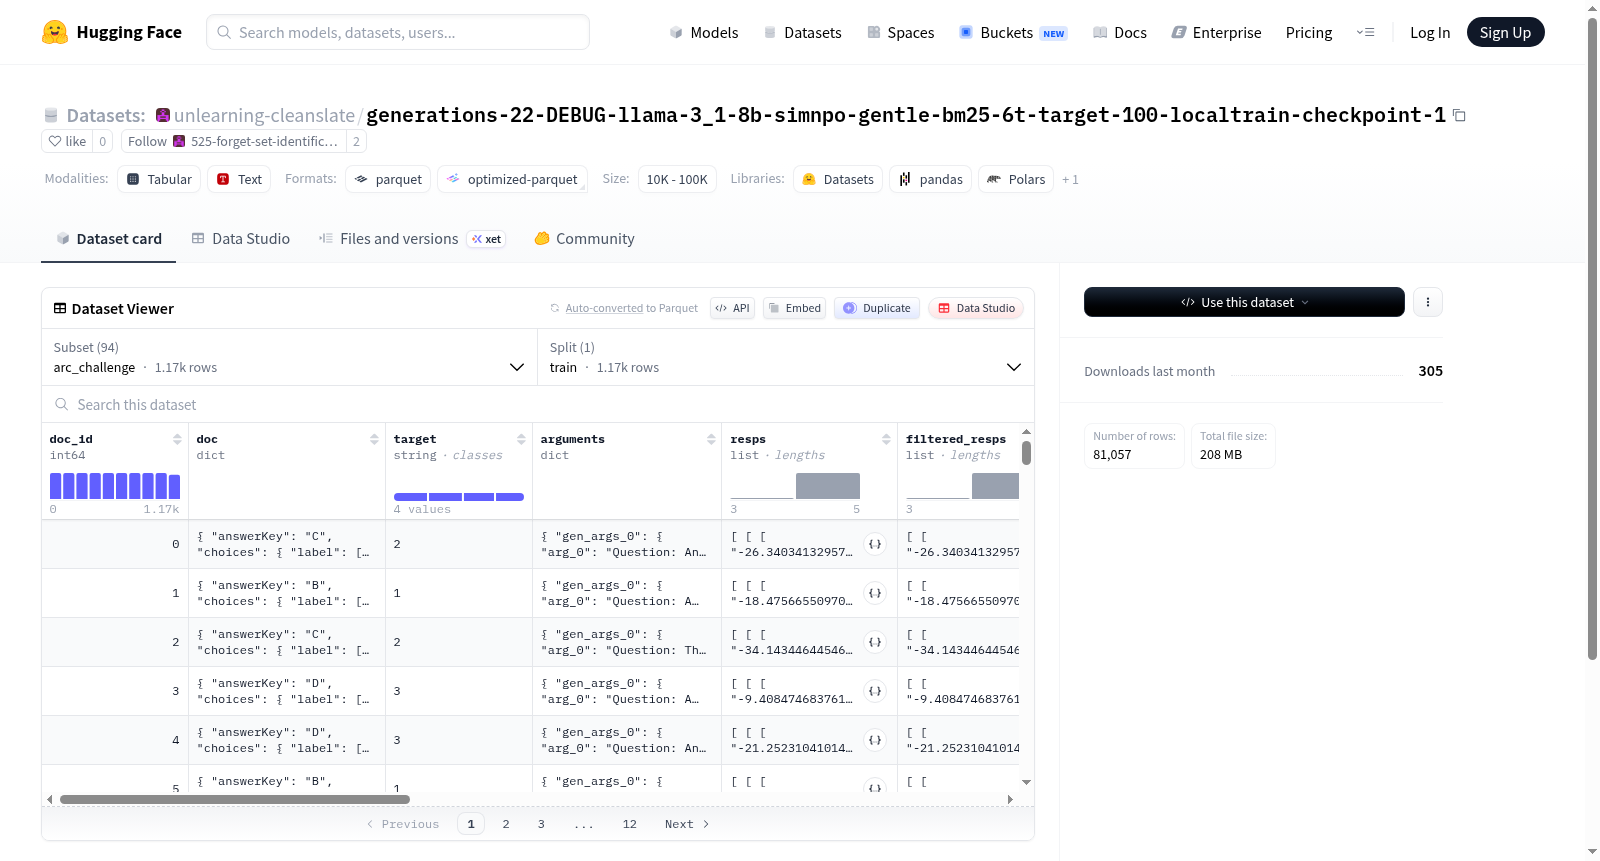Expand JSON view icon for resps row 2

(875, 642)
